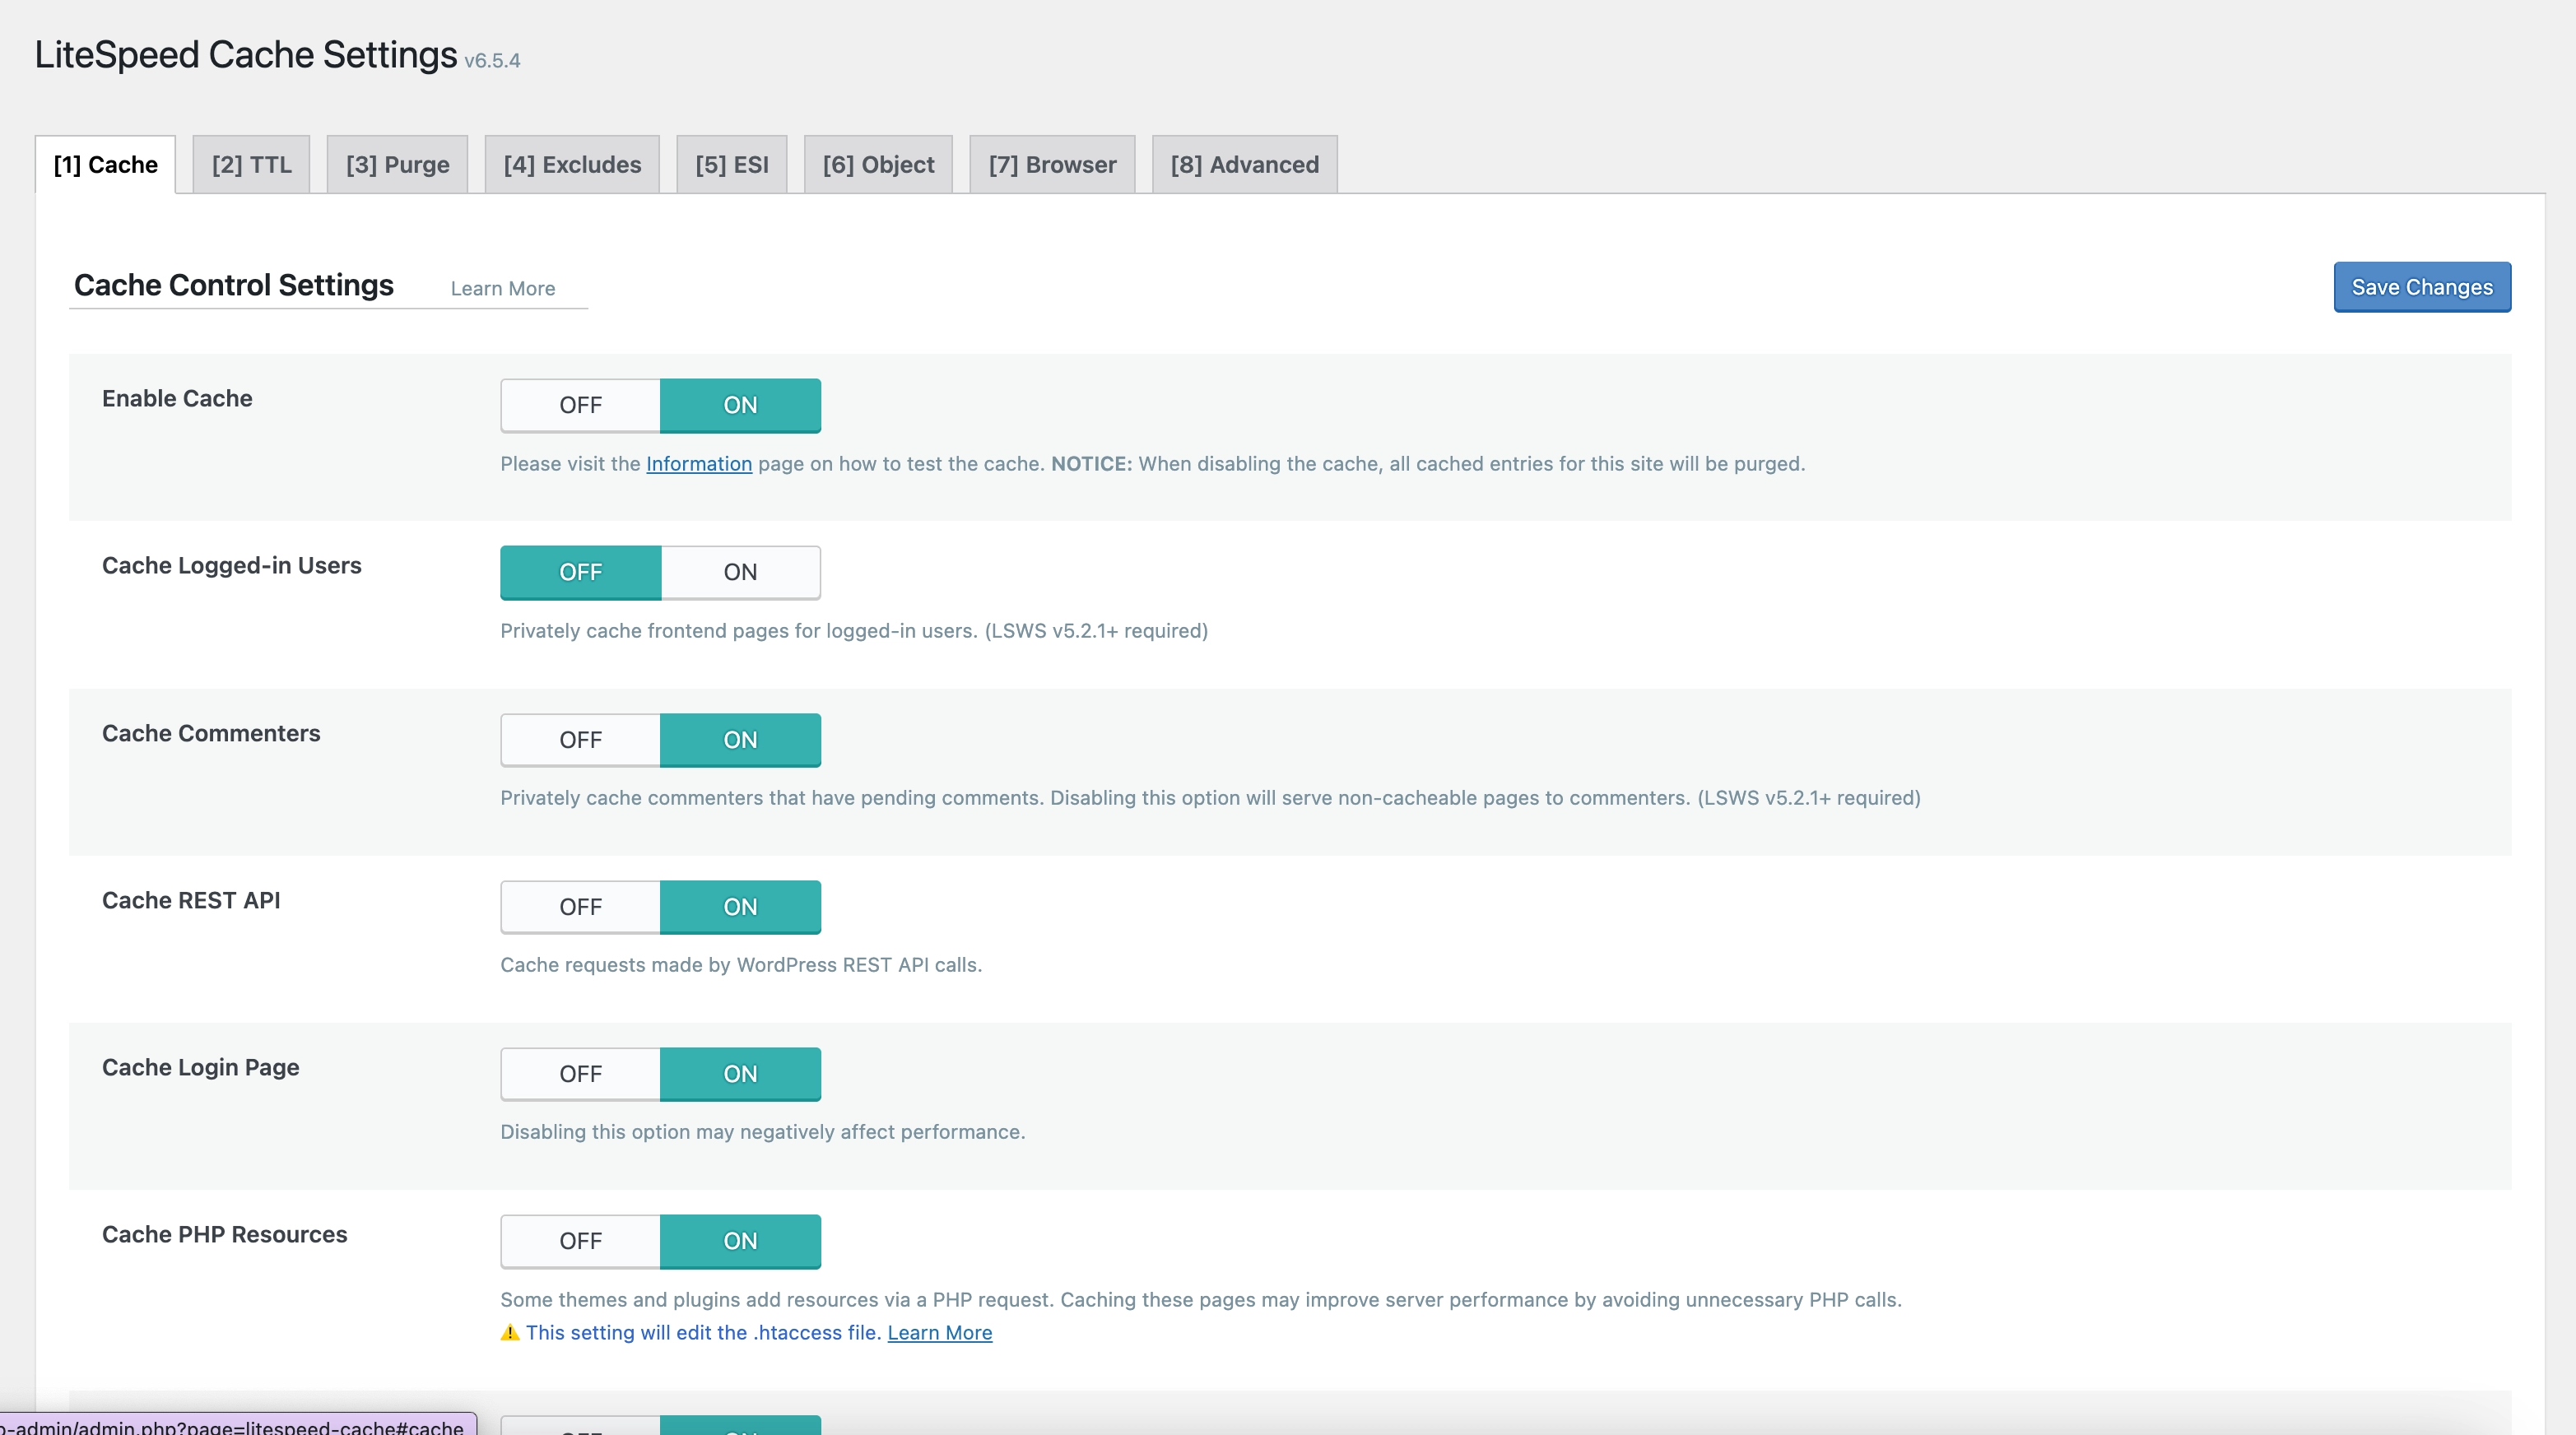Open the [8] Advanced tab
Screen dimensions: 2576x1435
coord(1244,164)
